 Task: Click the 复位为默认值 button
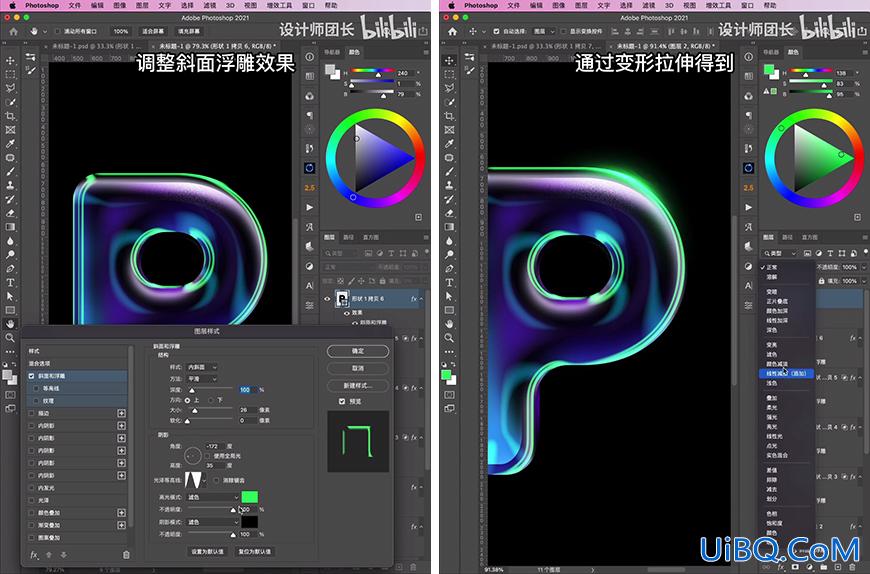pos(255,552)
